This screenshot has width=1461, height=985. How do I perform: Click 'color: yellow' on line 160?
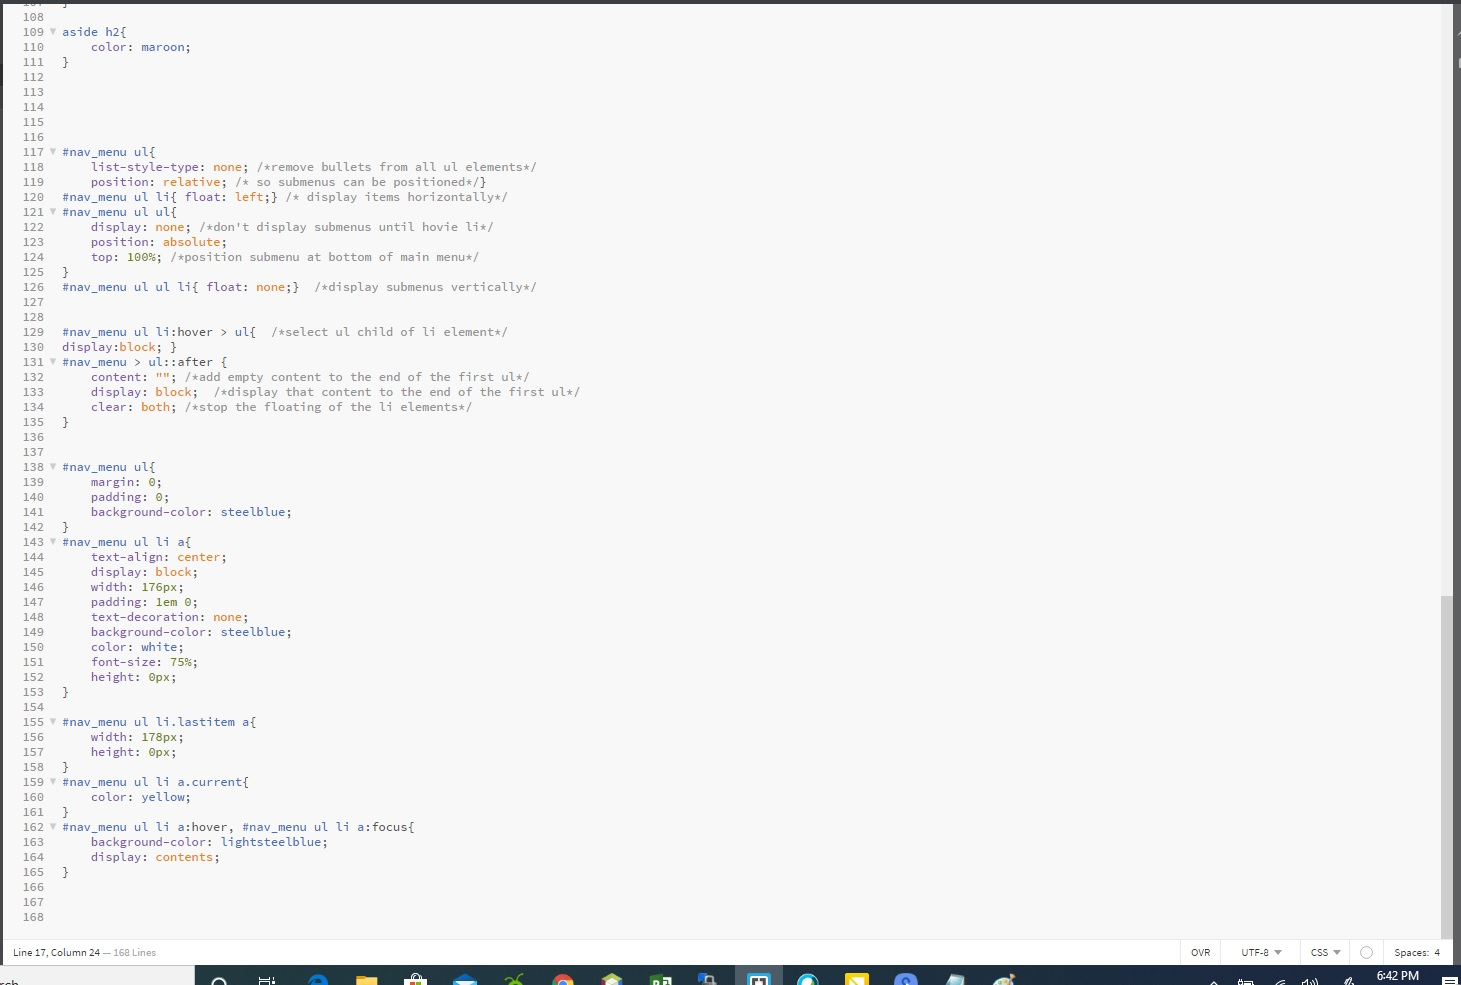137,797
